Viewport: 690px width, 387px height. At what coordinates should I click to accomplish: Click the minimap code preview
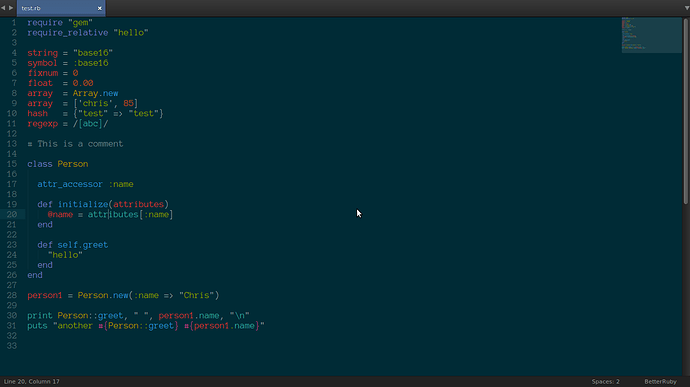(x=651, y=35)
